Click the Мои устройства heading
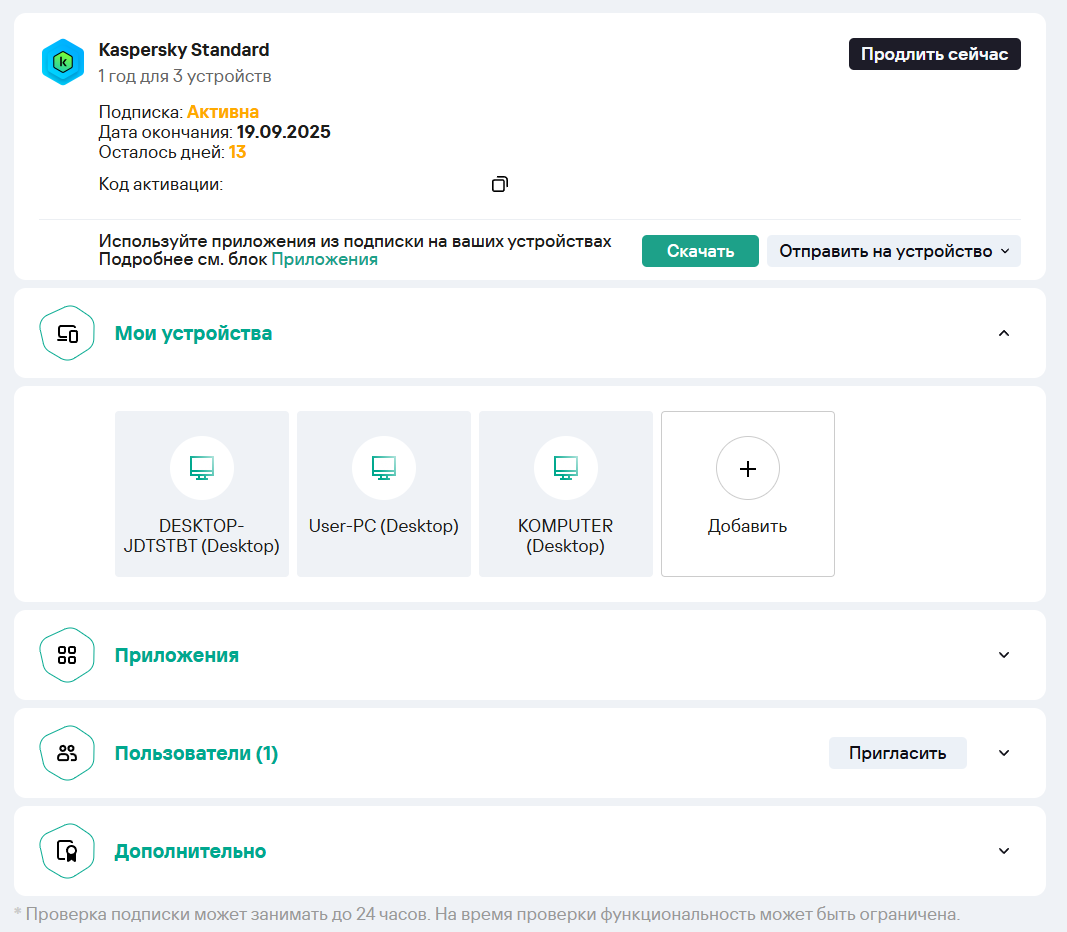The width and height of the screenshot is (1067, 932). (x=193, y=333)
